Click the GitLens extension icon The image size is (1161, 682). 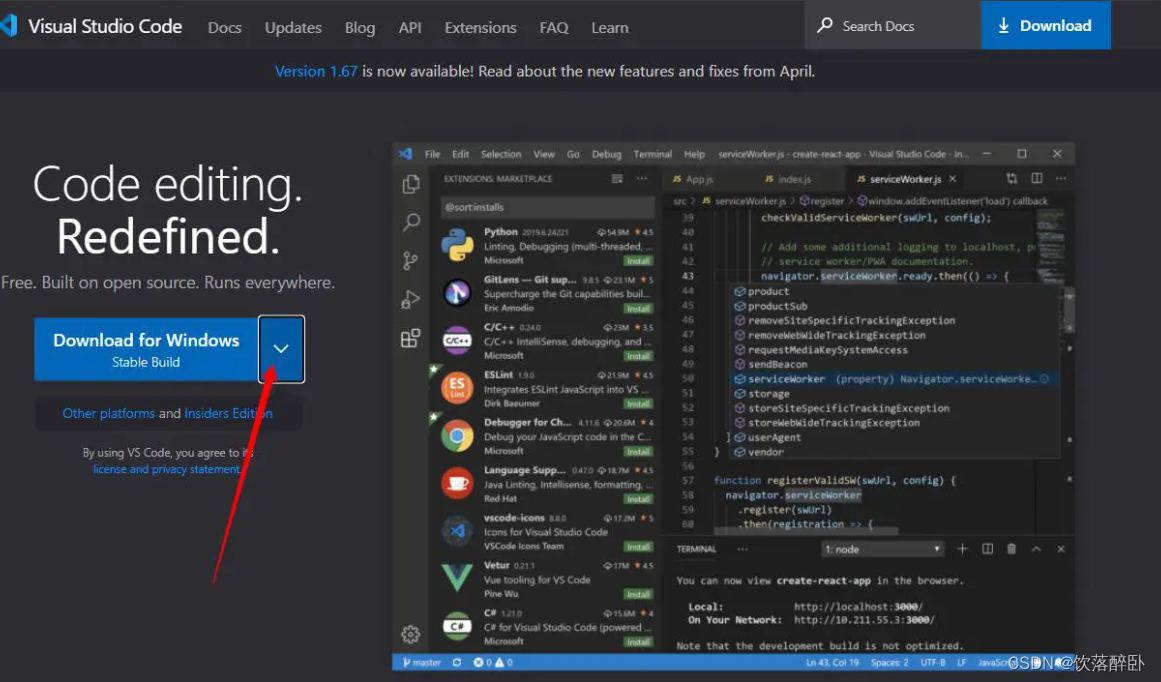(458, 292)
